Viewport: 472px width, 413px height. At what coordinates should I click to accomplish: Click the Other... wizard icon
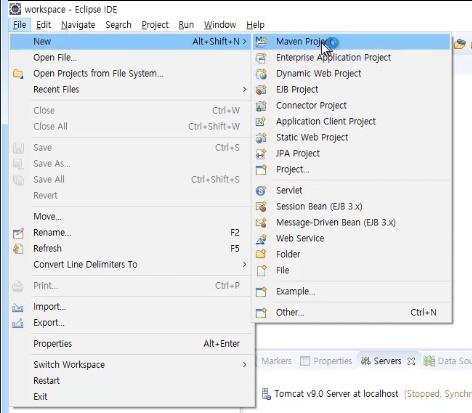click(x=261, y=313)
